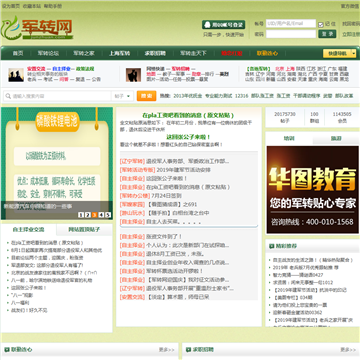Screen dimensions: 360x360
Task: Switch the banner carousel to slide 5
Action: point(108,215)
